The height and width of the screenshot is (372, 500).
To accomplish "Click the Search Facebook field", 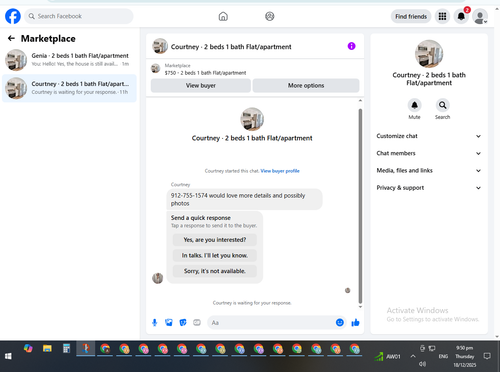I will (x=79, y=16).
